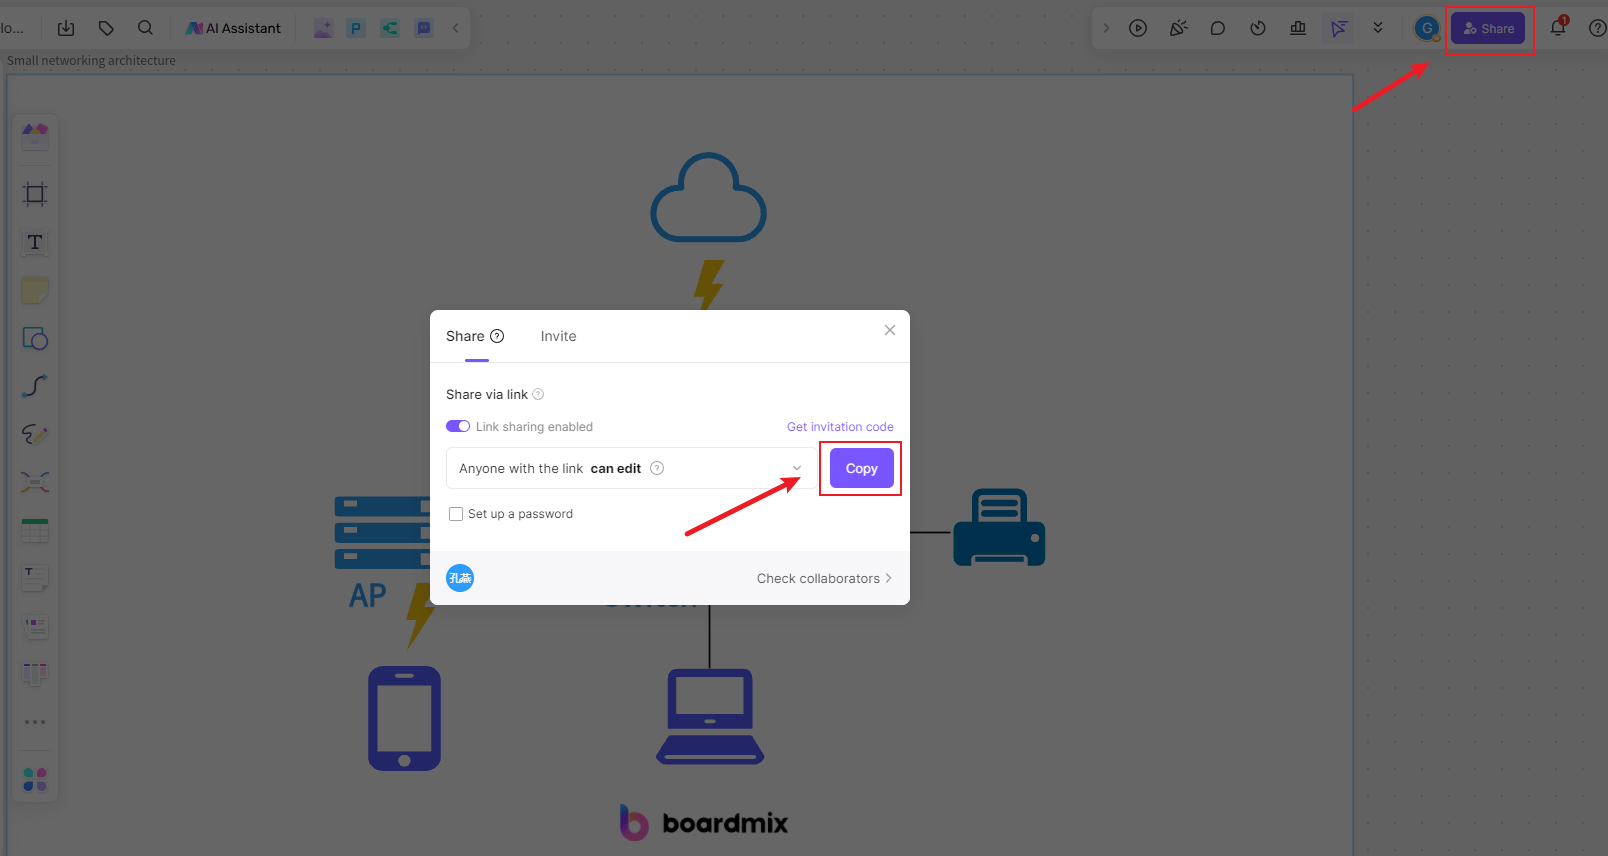Viewport: 1608px width, 856px height.
Task: Select the cloud shape on canvas
Action: tap(708, 197)
